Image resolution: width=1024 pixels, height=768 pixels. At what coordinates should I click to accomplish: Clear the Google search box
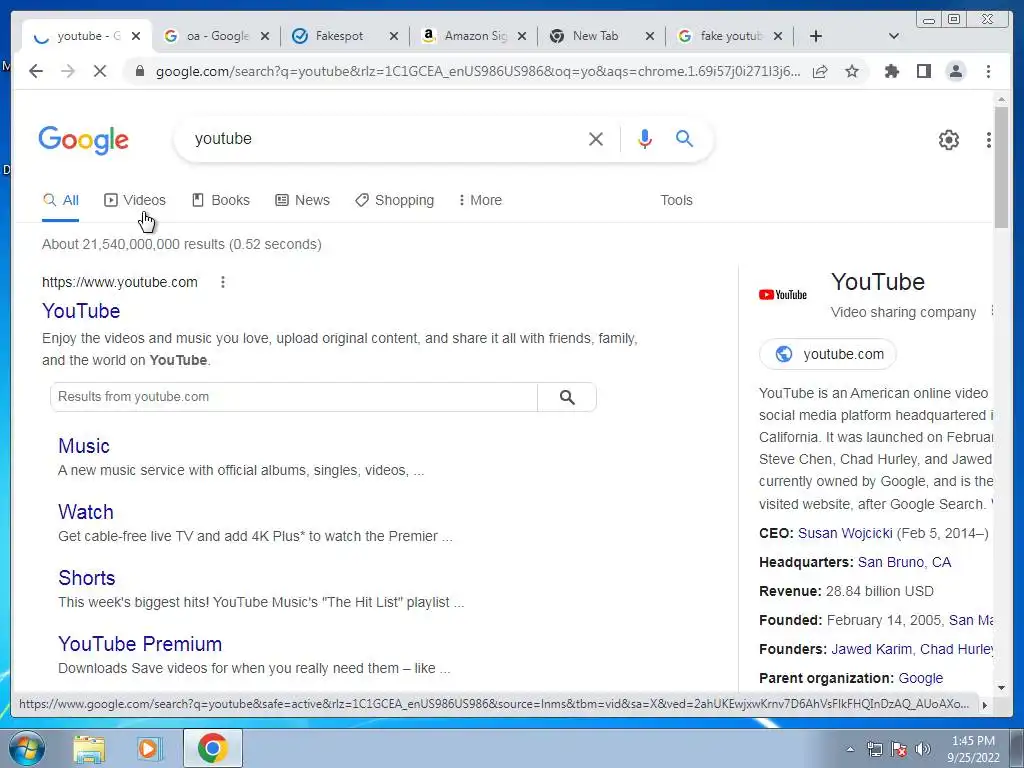point(596,139)
